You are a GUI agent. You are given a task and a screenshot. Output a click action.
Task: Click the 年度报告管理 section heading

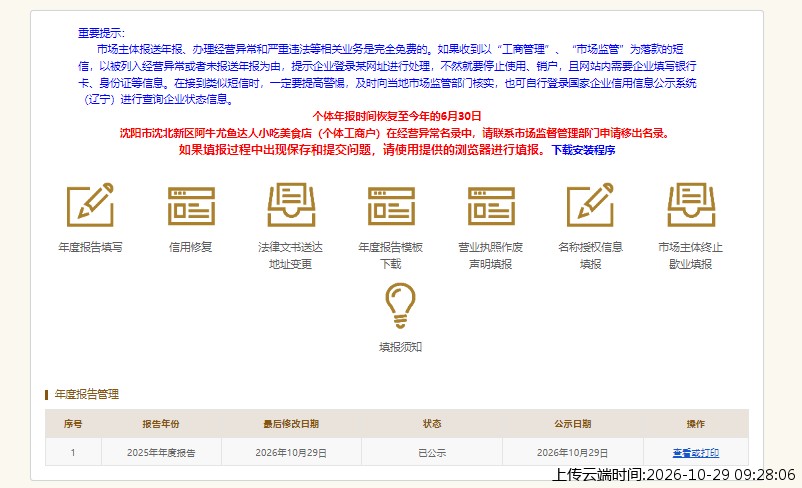pos(86,394)
